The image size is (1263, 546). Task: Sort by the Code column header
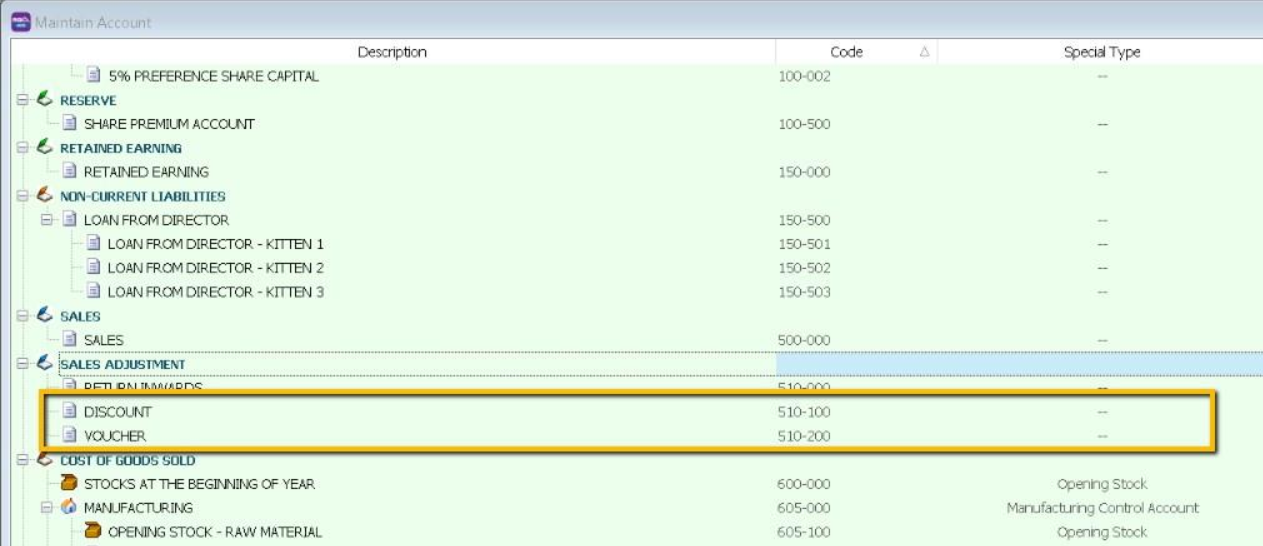(846, 52)
